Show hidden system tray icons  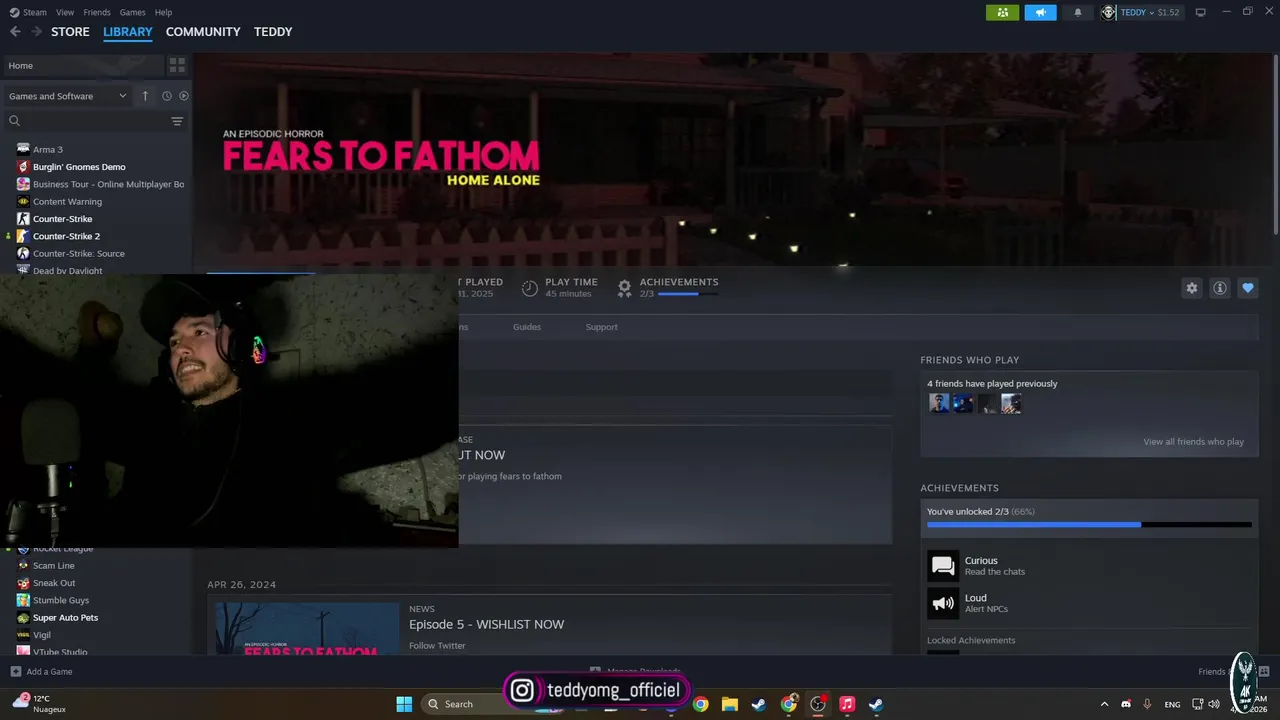pos(1104,704)
